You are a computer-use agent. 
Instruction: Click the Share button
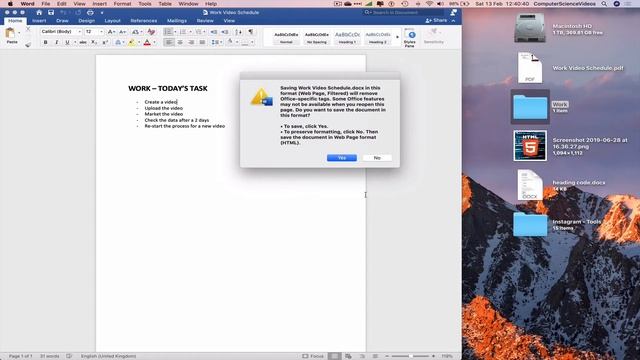pos(436,20)
